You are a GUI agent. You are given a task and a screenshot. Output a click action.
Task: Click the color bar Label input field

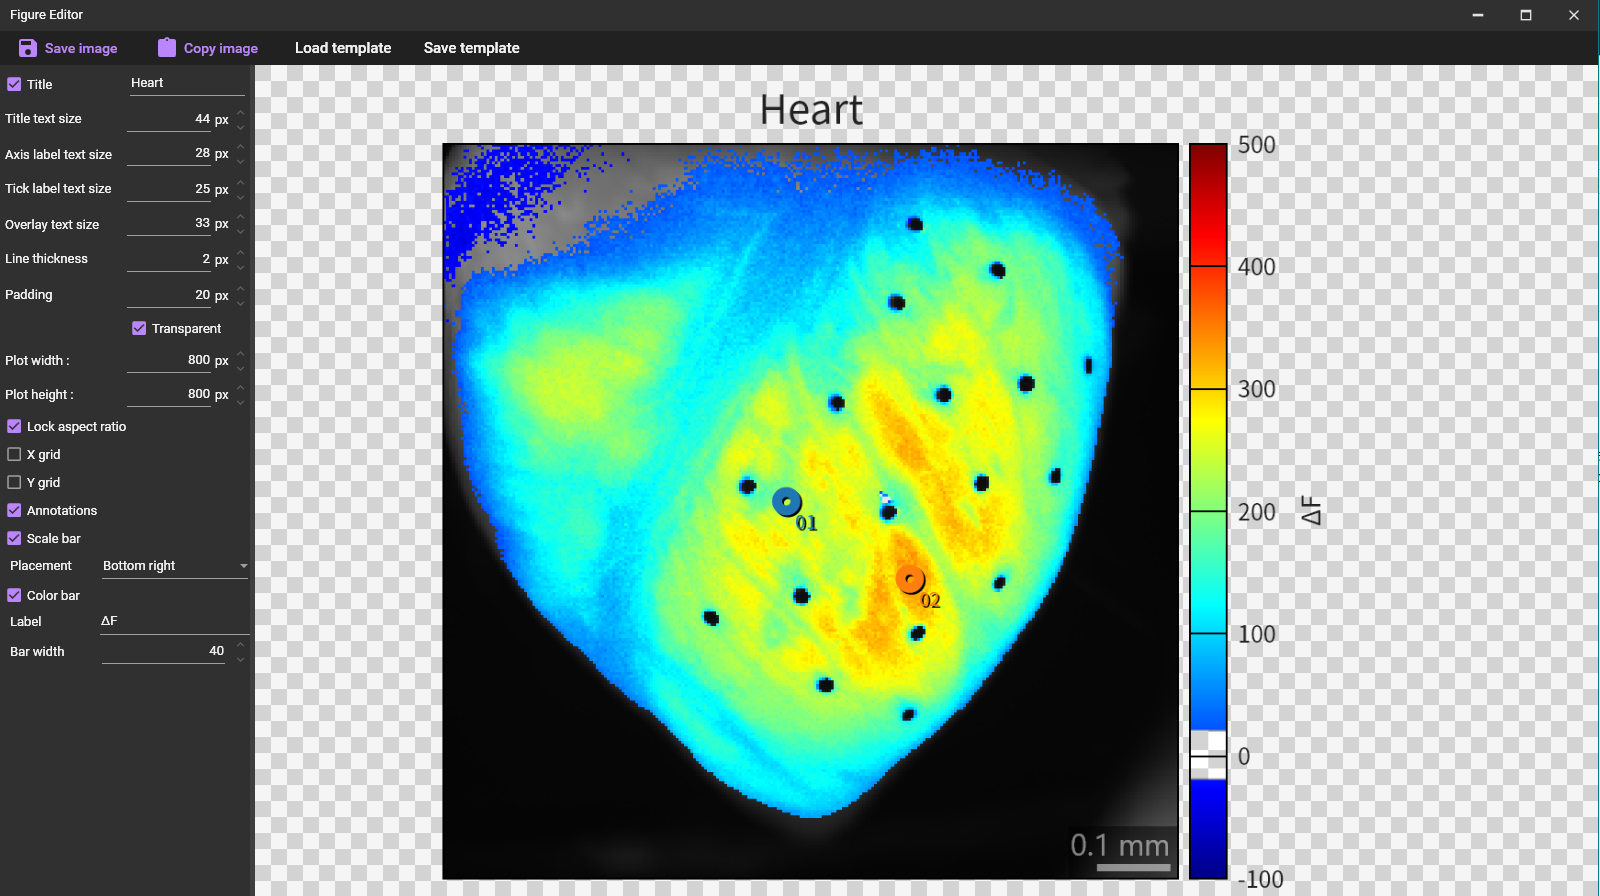coord(172,621)
